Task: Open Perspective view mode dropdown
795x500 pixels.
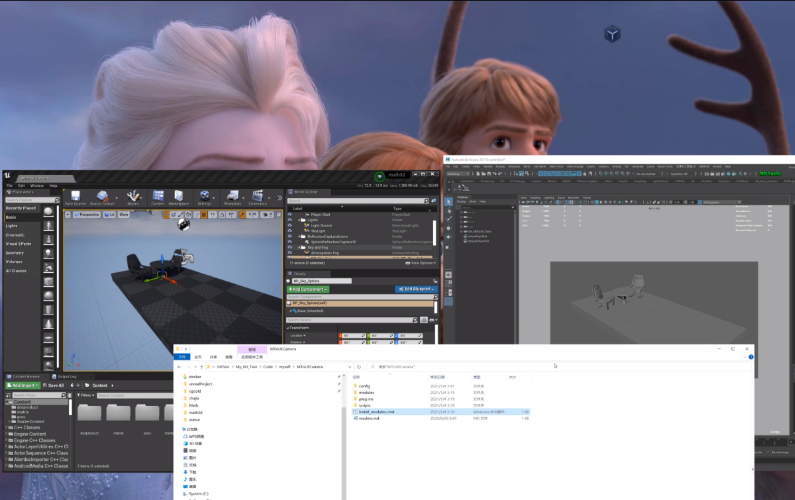Action: coord(87,215)
